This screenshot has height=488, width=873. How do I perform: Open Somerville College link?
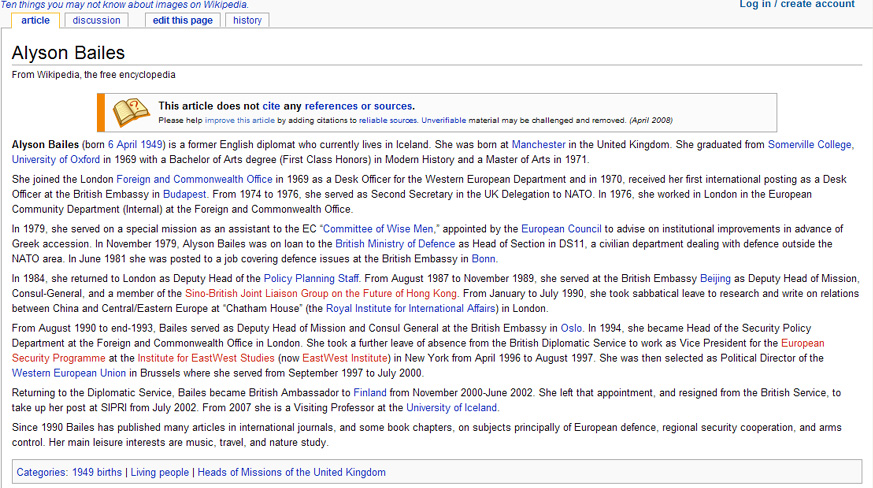809,145
